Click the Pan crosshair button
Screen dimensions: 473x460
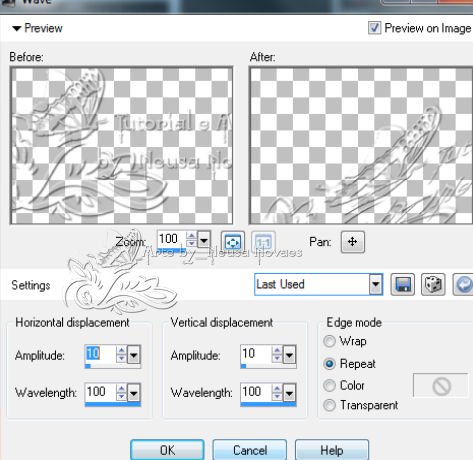click(x=353, y=242)
